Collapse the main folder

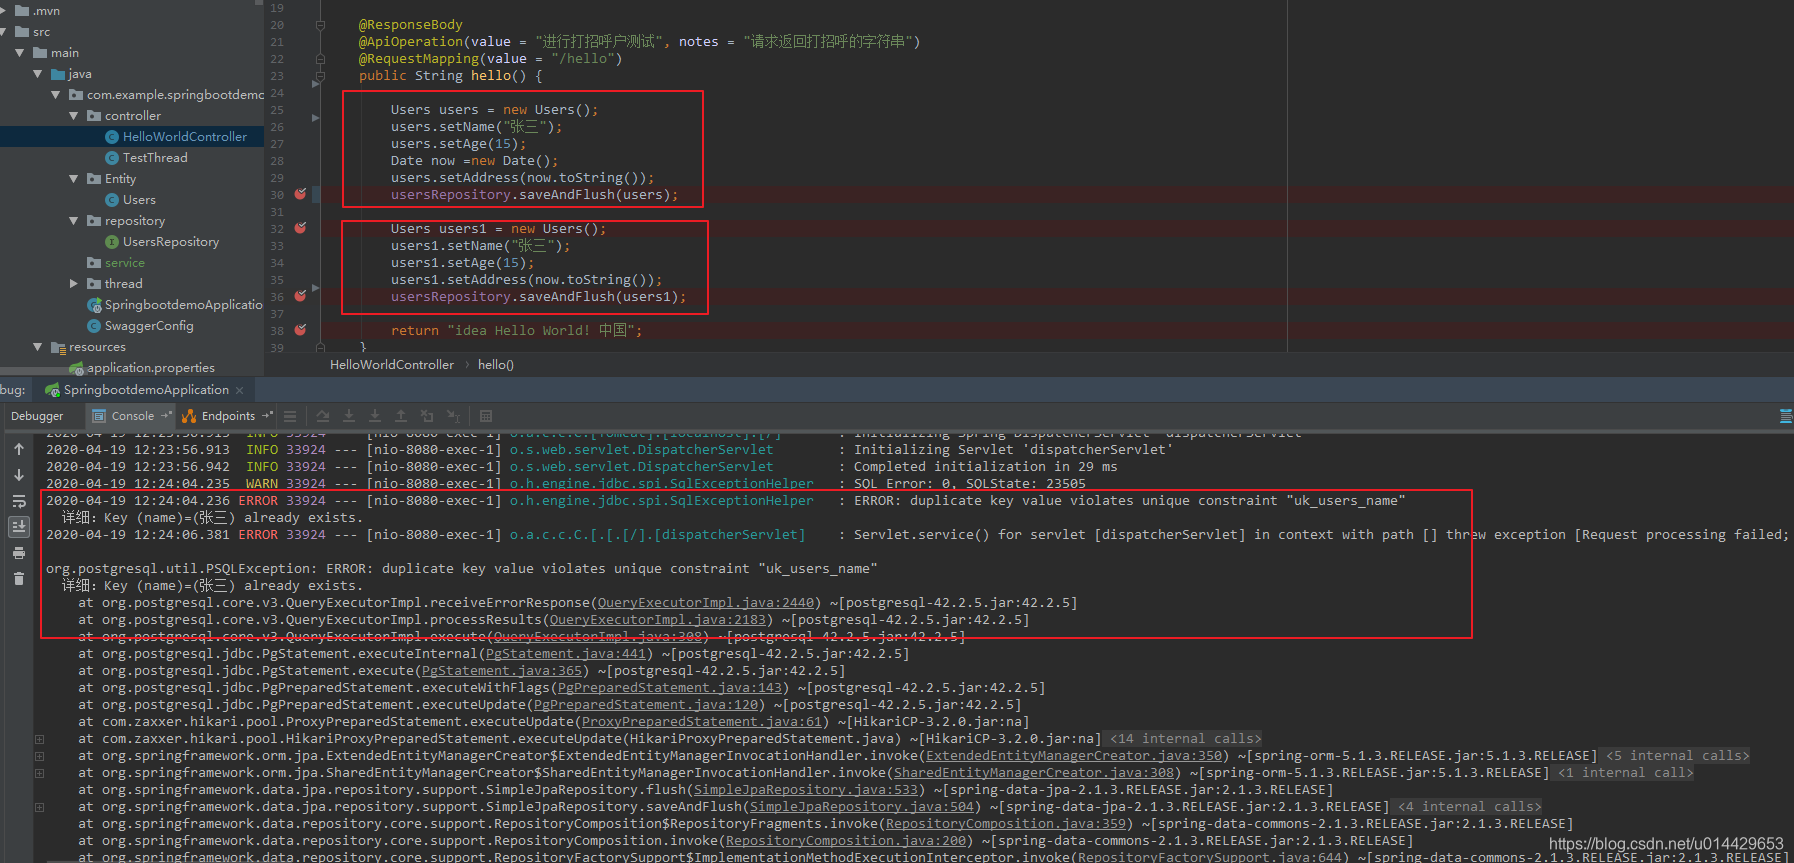pos(20,53)
